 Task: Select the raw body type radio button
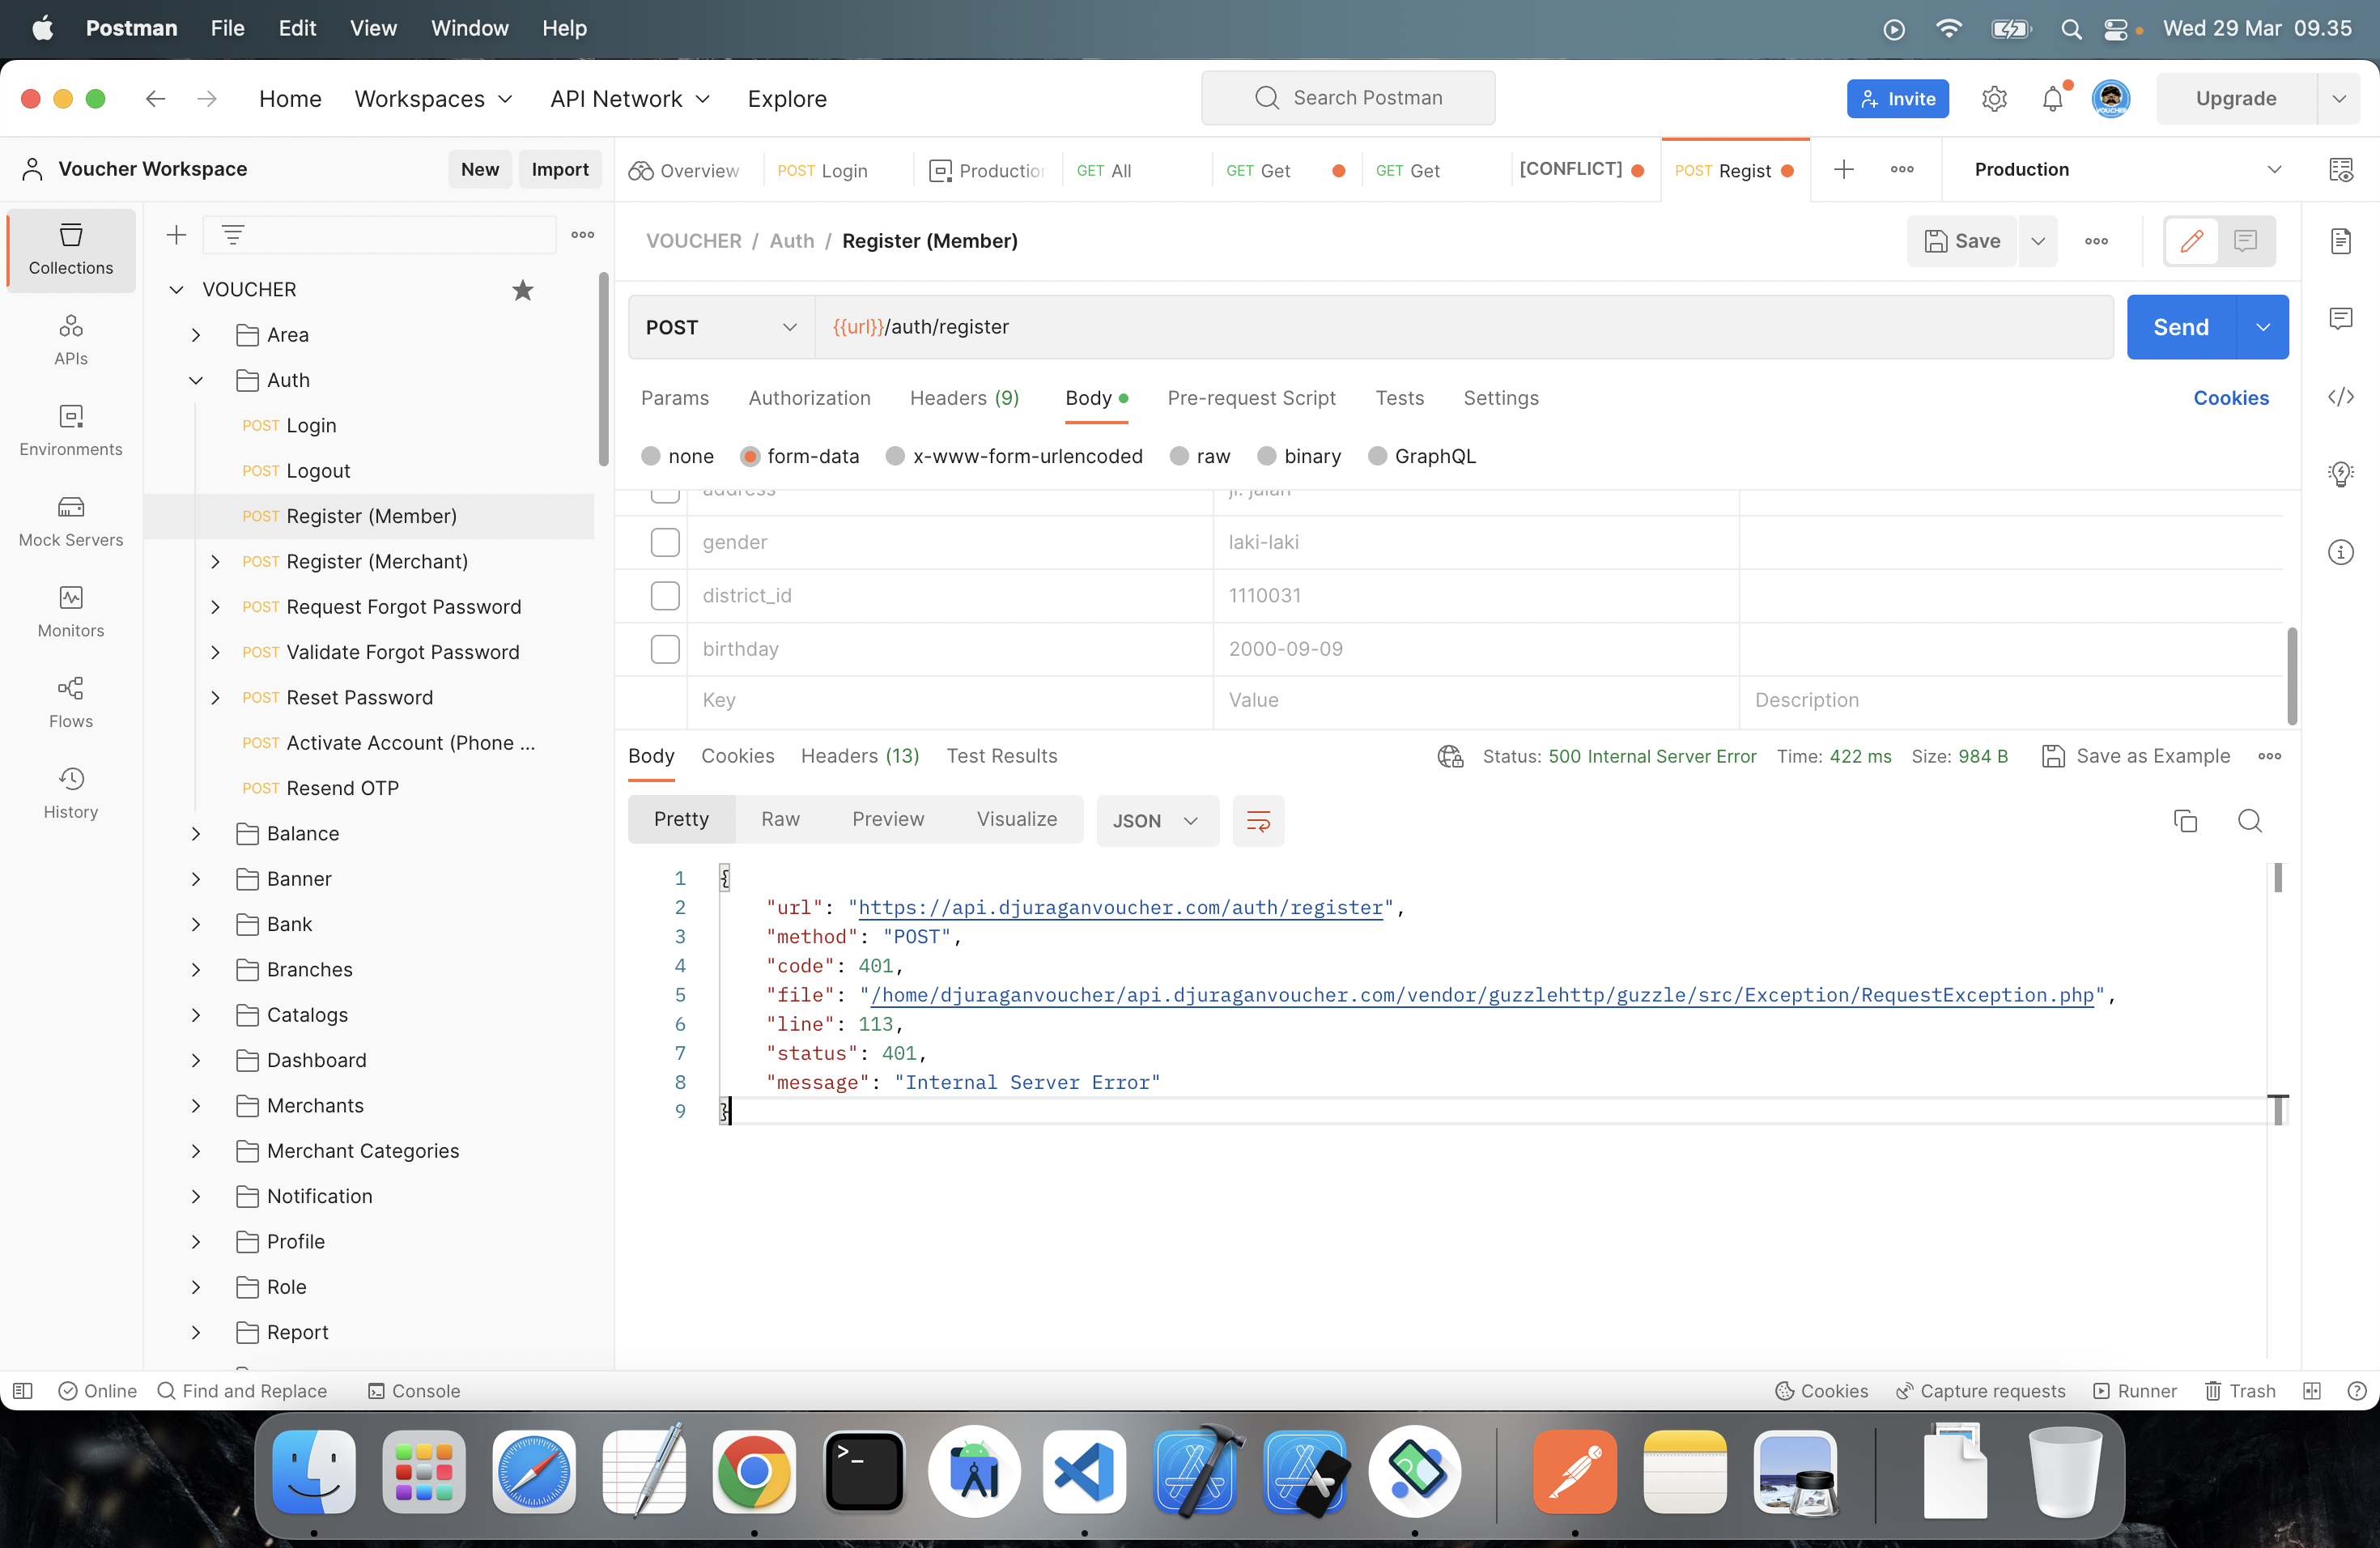(x=1180, y=456)
